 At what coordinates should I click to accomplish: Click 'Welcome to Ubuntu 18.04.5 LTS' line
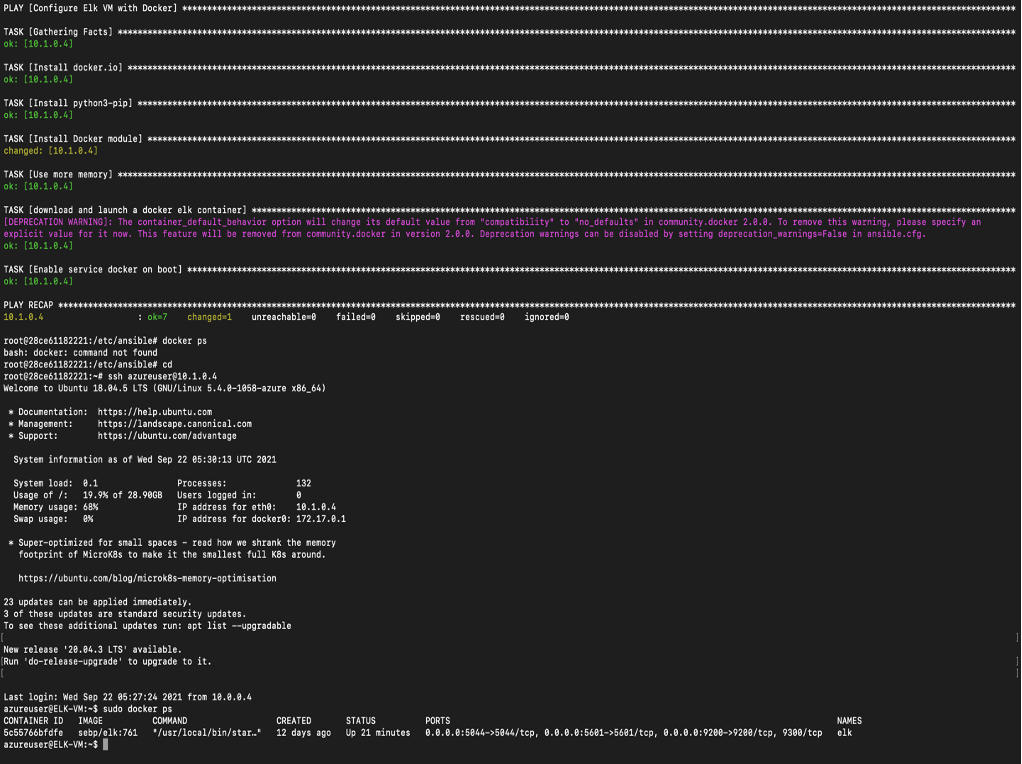[x=164, y=389]
